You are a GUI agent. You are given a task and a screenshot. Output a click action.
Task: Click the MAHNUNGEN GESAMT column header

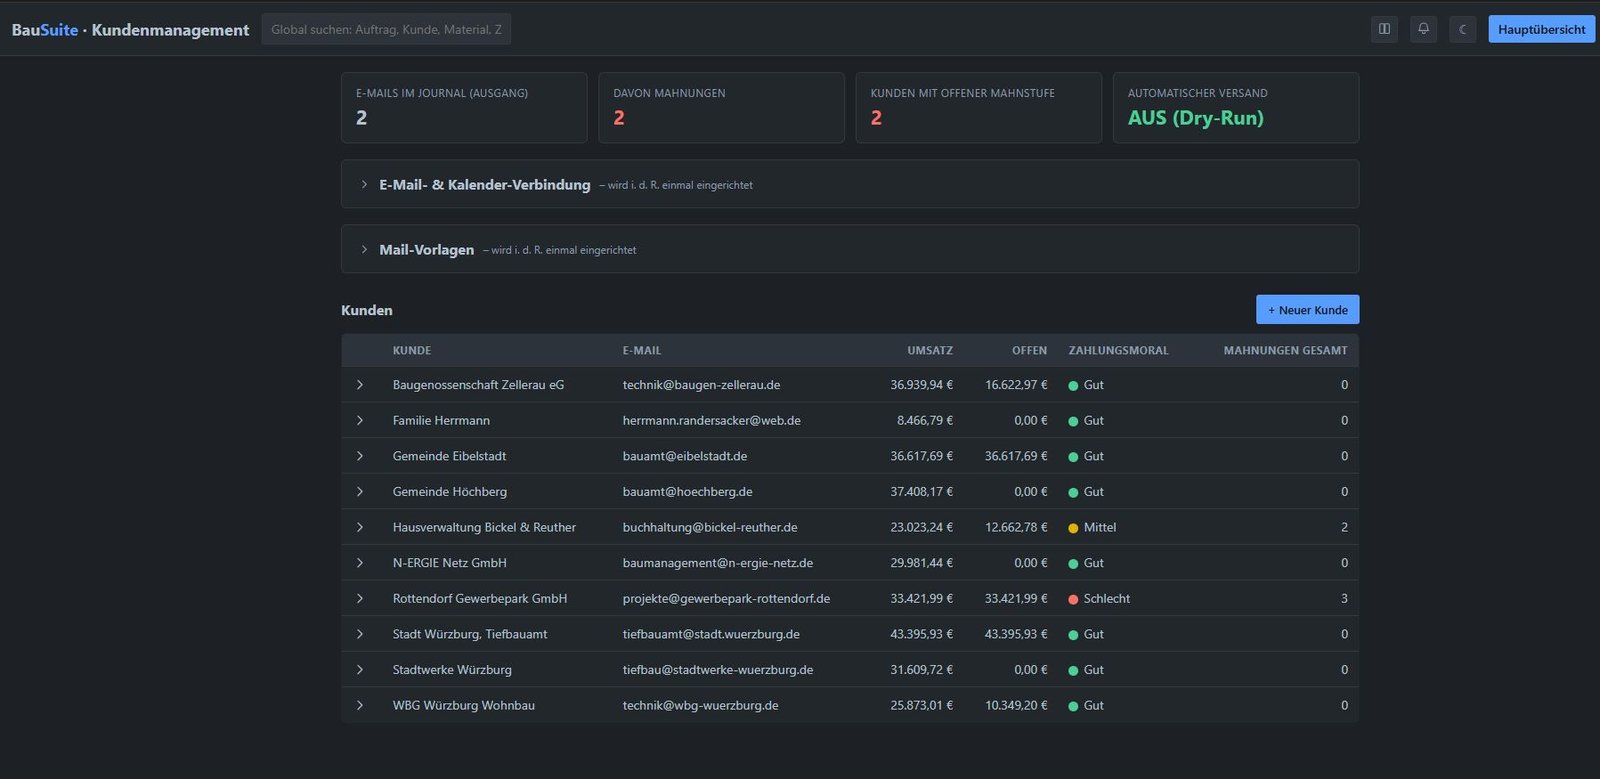(x=1285, y=351)
